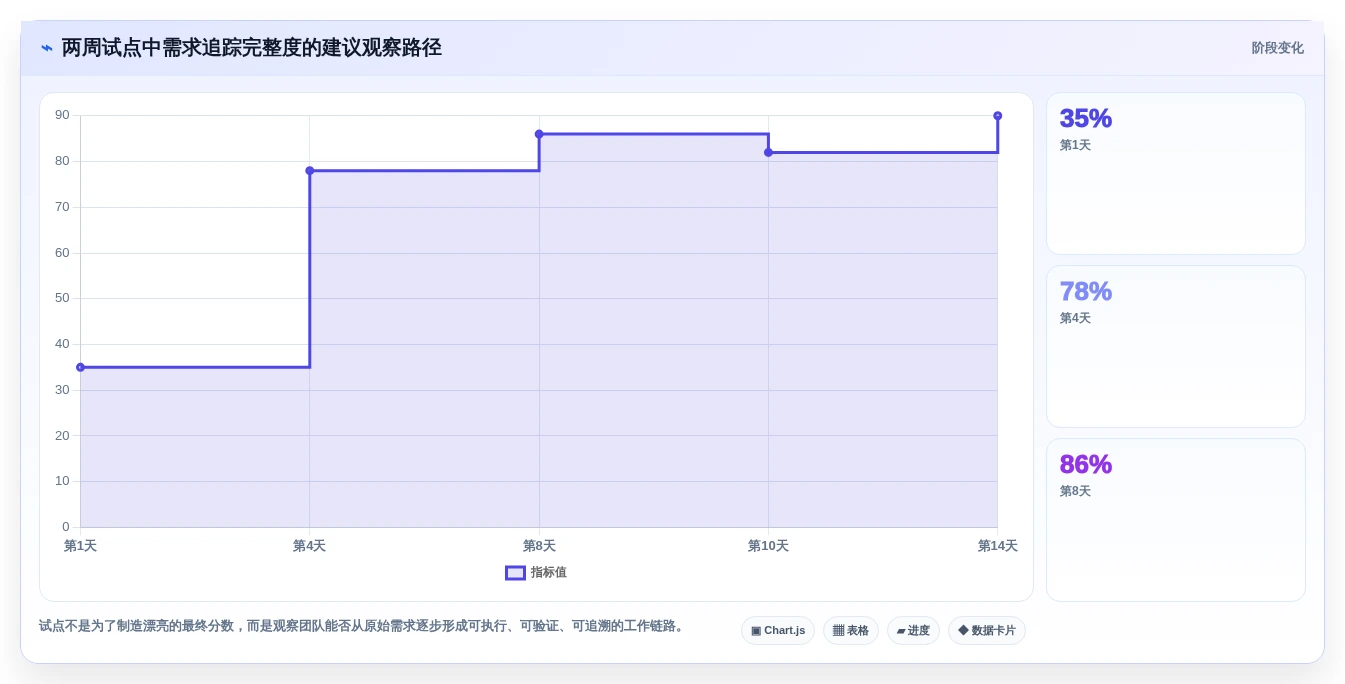Click the lightning icon beside the title

(47, 48)
